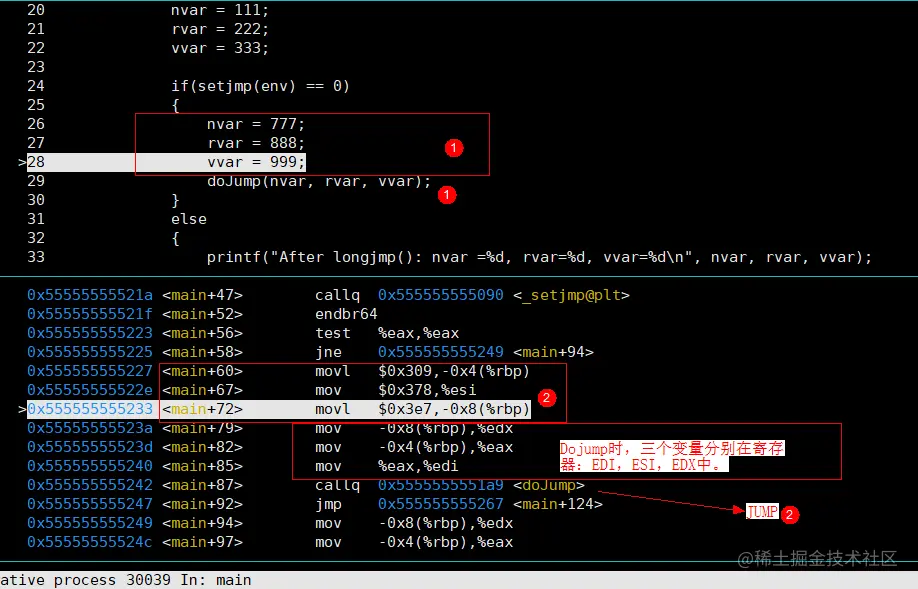Click line number 23 in the source gutter

(36, 67)
